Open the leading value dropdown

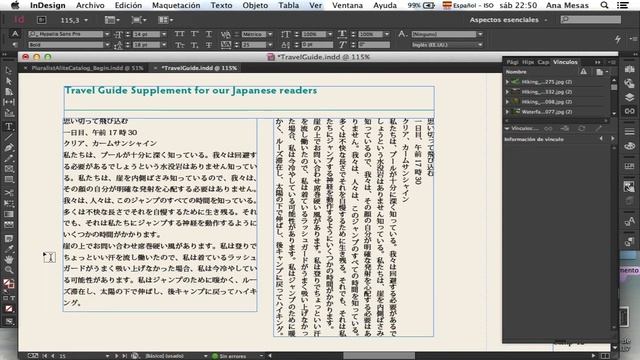[x=164, y=45]
